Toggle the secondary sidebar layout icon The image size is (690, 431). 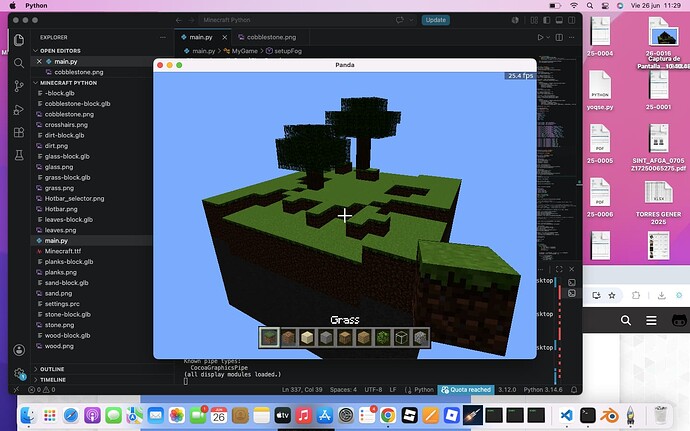pyautogui.click(x=572, y=20)
